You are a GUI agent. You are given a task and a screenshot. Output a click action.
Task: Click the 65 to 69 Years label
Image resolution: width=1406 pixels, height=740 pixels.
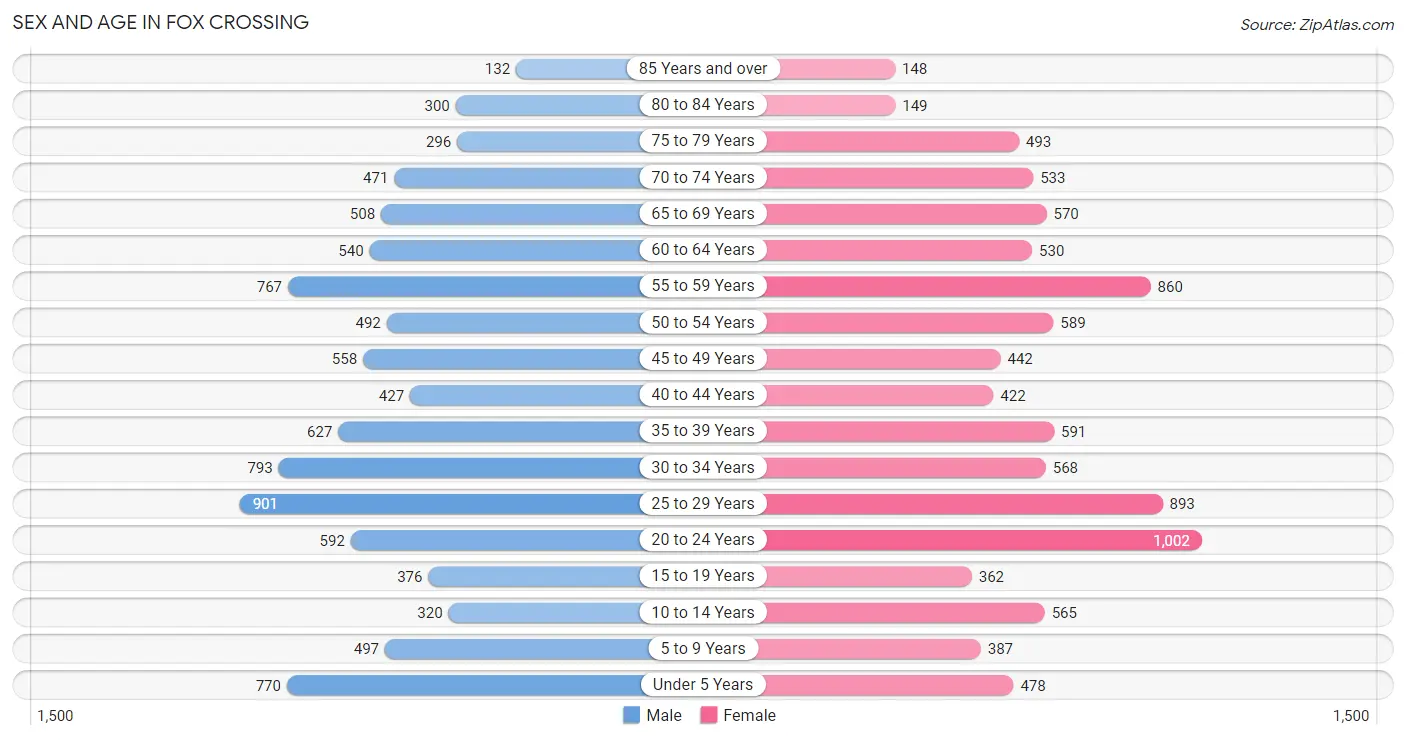pos(703,213)
